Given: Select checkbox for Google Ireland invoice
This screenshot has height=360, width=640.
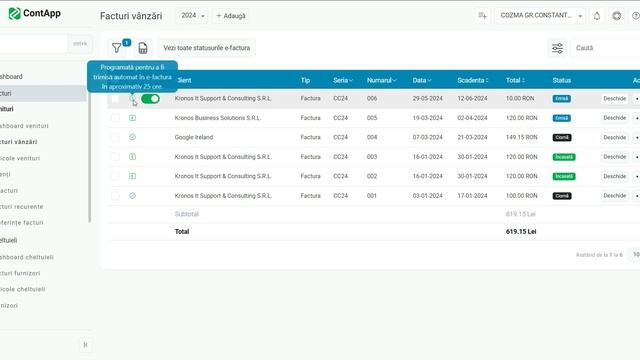Looking at the screenshot, I should point(115,138).
